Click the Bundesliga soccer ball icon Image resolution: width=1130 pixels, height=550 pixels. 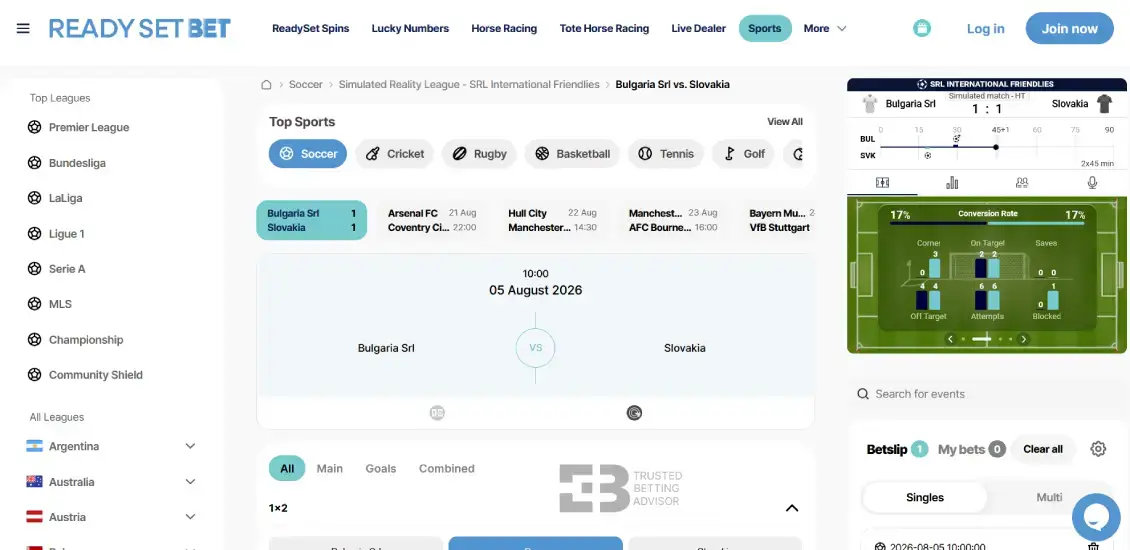[34, 163]
